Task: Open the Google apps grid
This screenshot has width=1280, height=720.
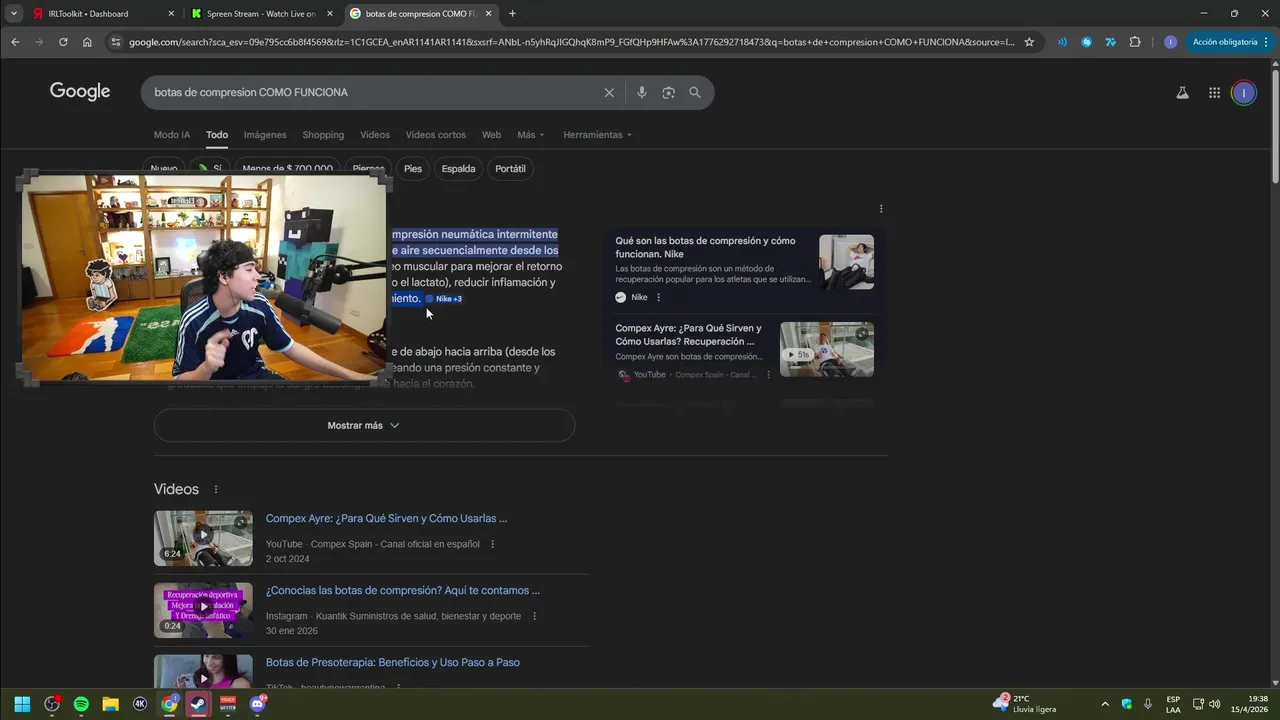Action: click(x=1214, y=93)
